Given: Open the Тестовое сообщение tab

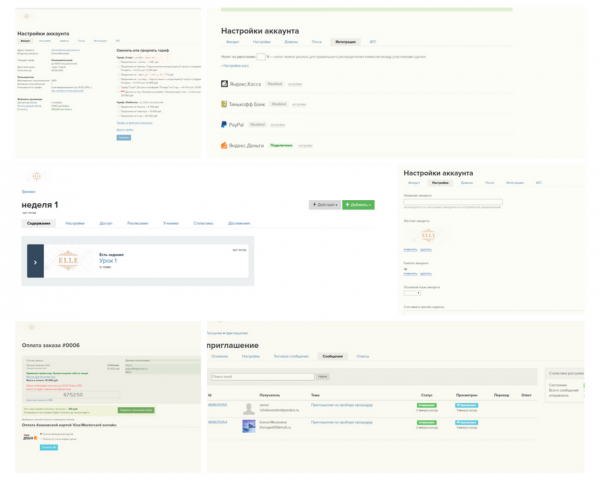Looking at the screenshot, I should [x=291, y=356].
